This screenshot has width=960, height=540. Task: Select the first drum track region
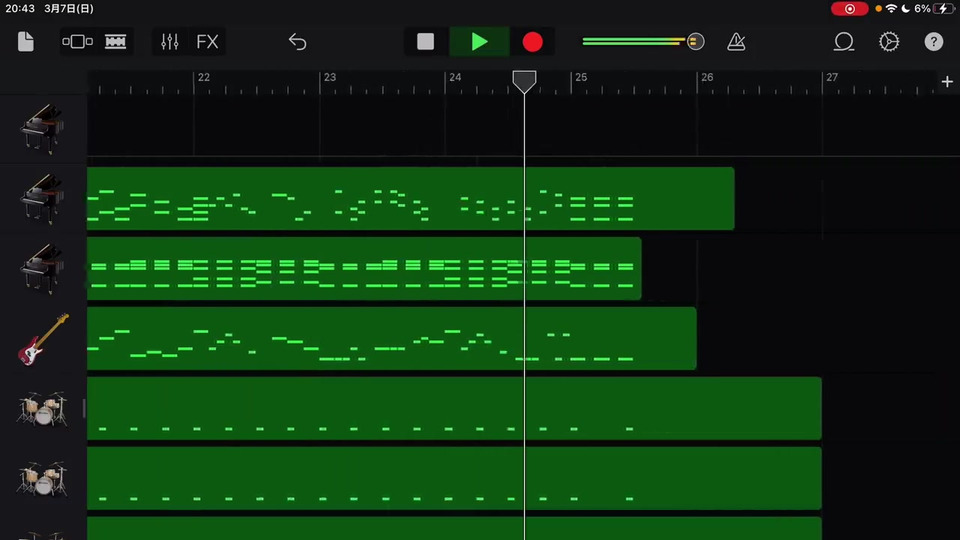[454, 408]
